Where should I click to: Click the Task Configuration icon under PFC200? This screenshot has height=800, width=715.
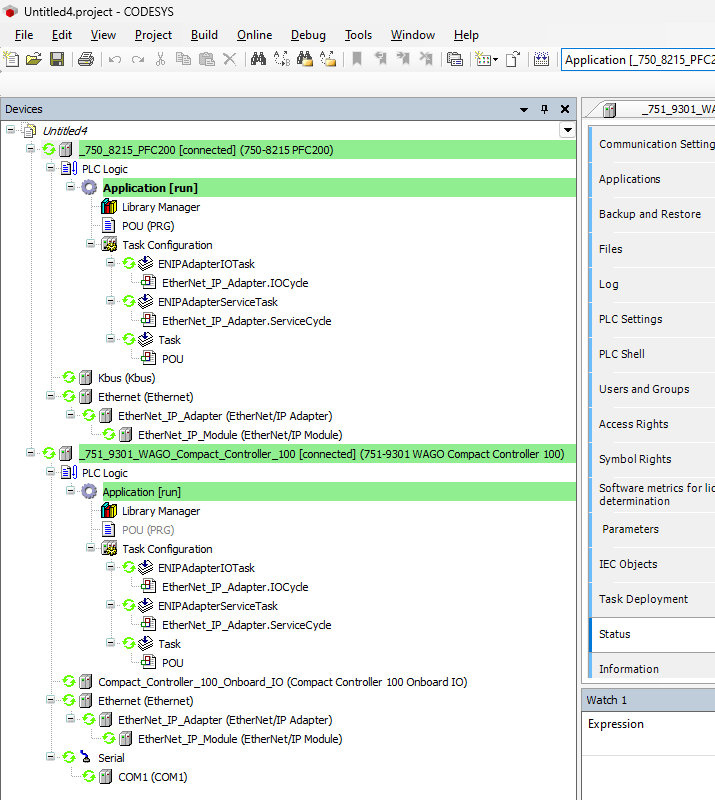pos(109,245)
